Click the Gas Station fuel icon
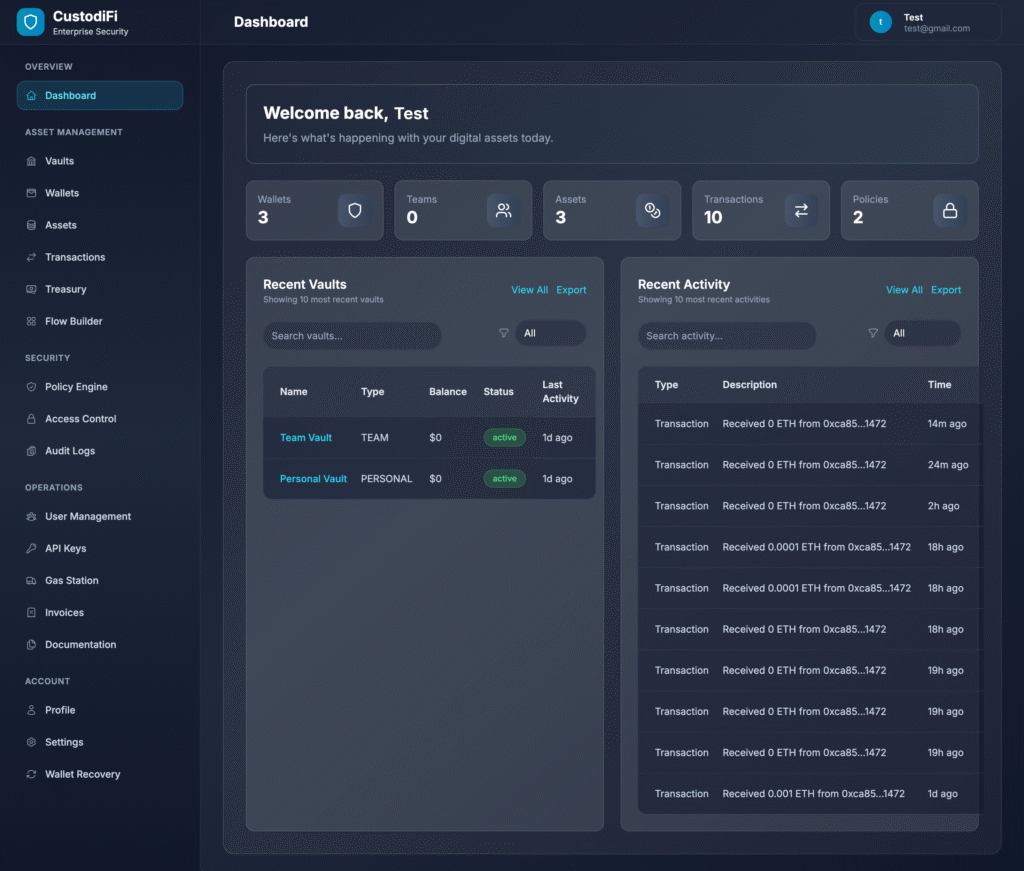Image resolution: width=1024 pixels, height=871 pixels. tap(31, 580)
